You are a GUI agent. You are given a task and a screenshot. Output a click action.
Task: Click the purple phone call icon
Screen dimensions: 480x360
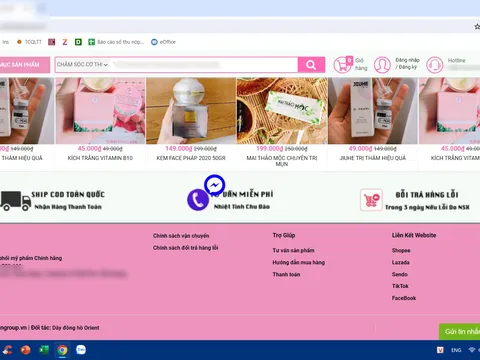[198, 200]
